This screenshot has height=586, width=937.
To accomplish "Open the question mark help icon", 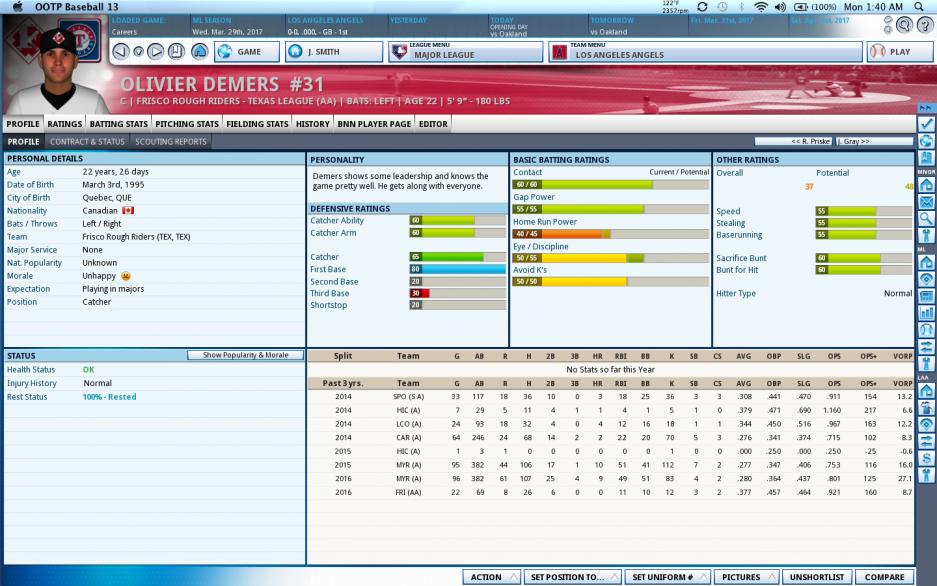I will pos(926,24).
